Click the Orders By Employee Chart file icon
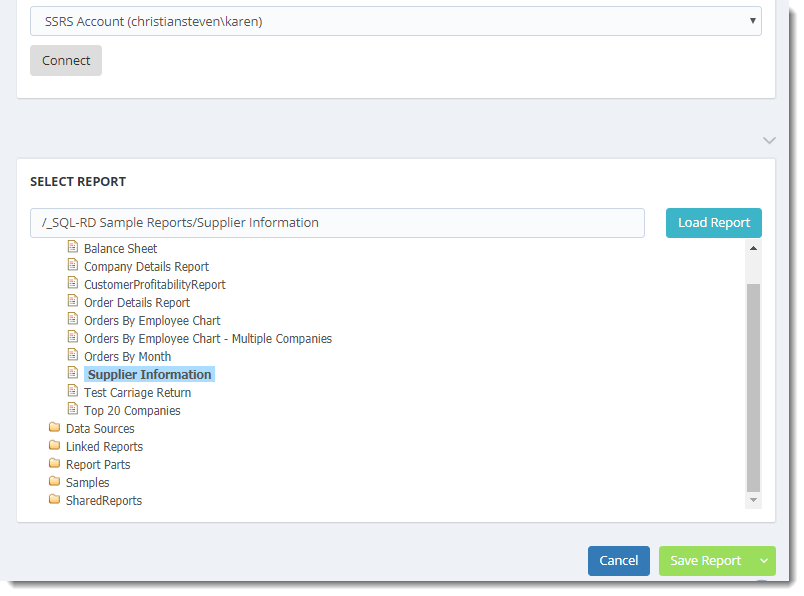This screenshot has height=596, width=804. click(73, 319)
